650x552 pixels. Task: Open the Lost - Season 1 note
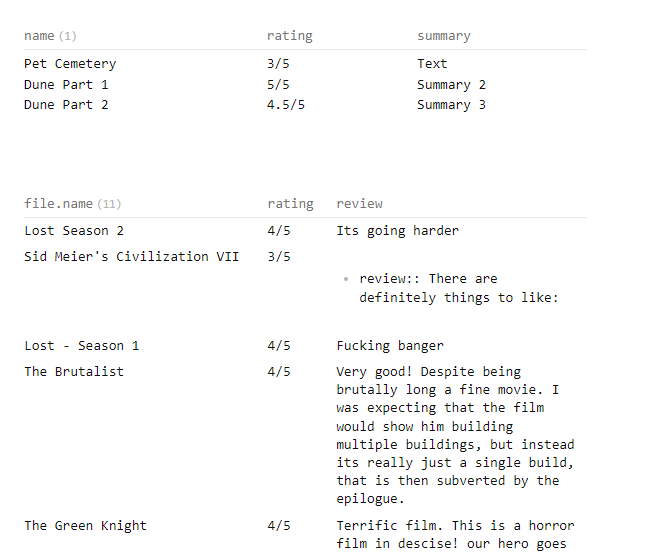pyautogui.click(x=82, y=346)
